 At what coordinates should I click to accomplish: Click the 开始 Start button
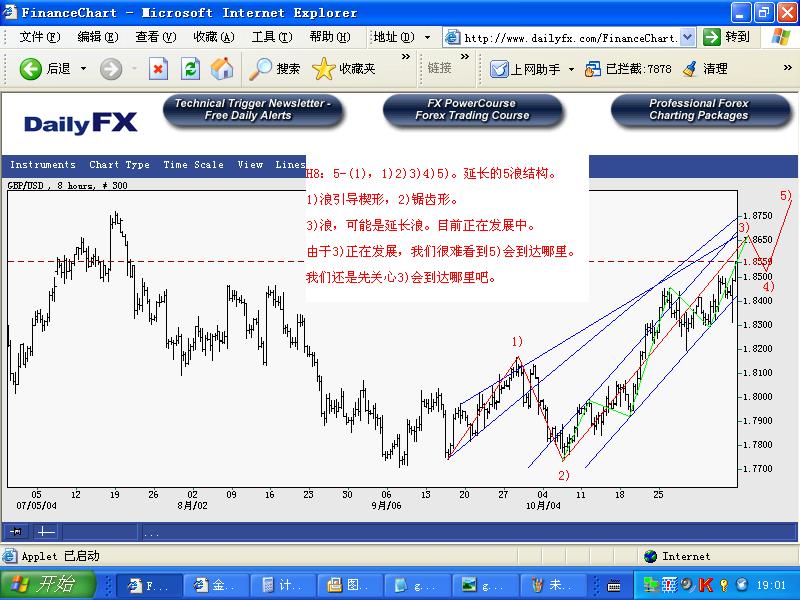pyautogui.click(x=43, y=584)
